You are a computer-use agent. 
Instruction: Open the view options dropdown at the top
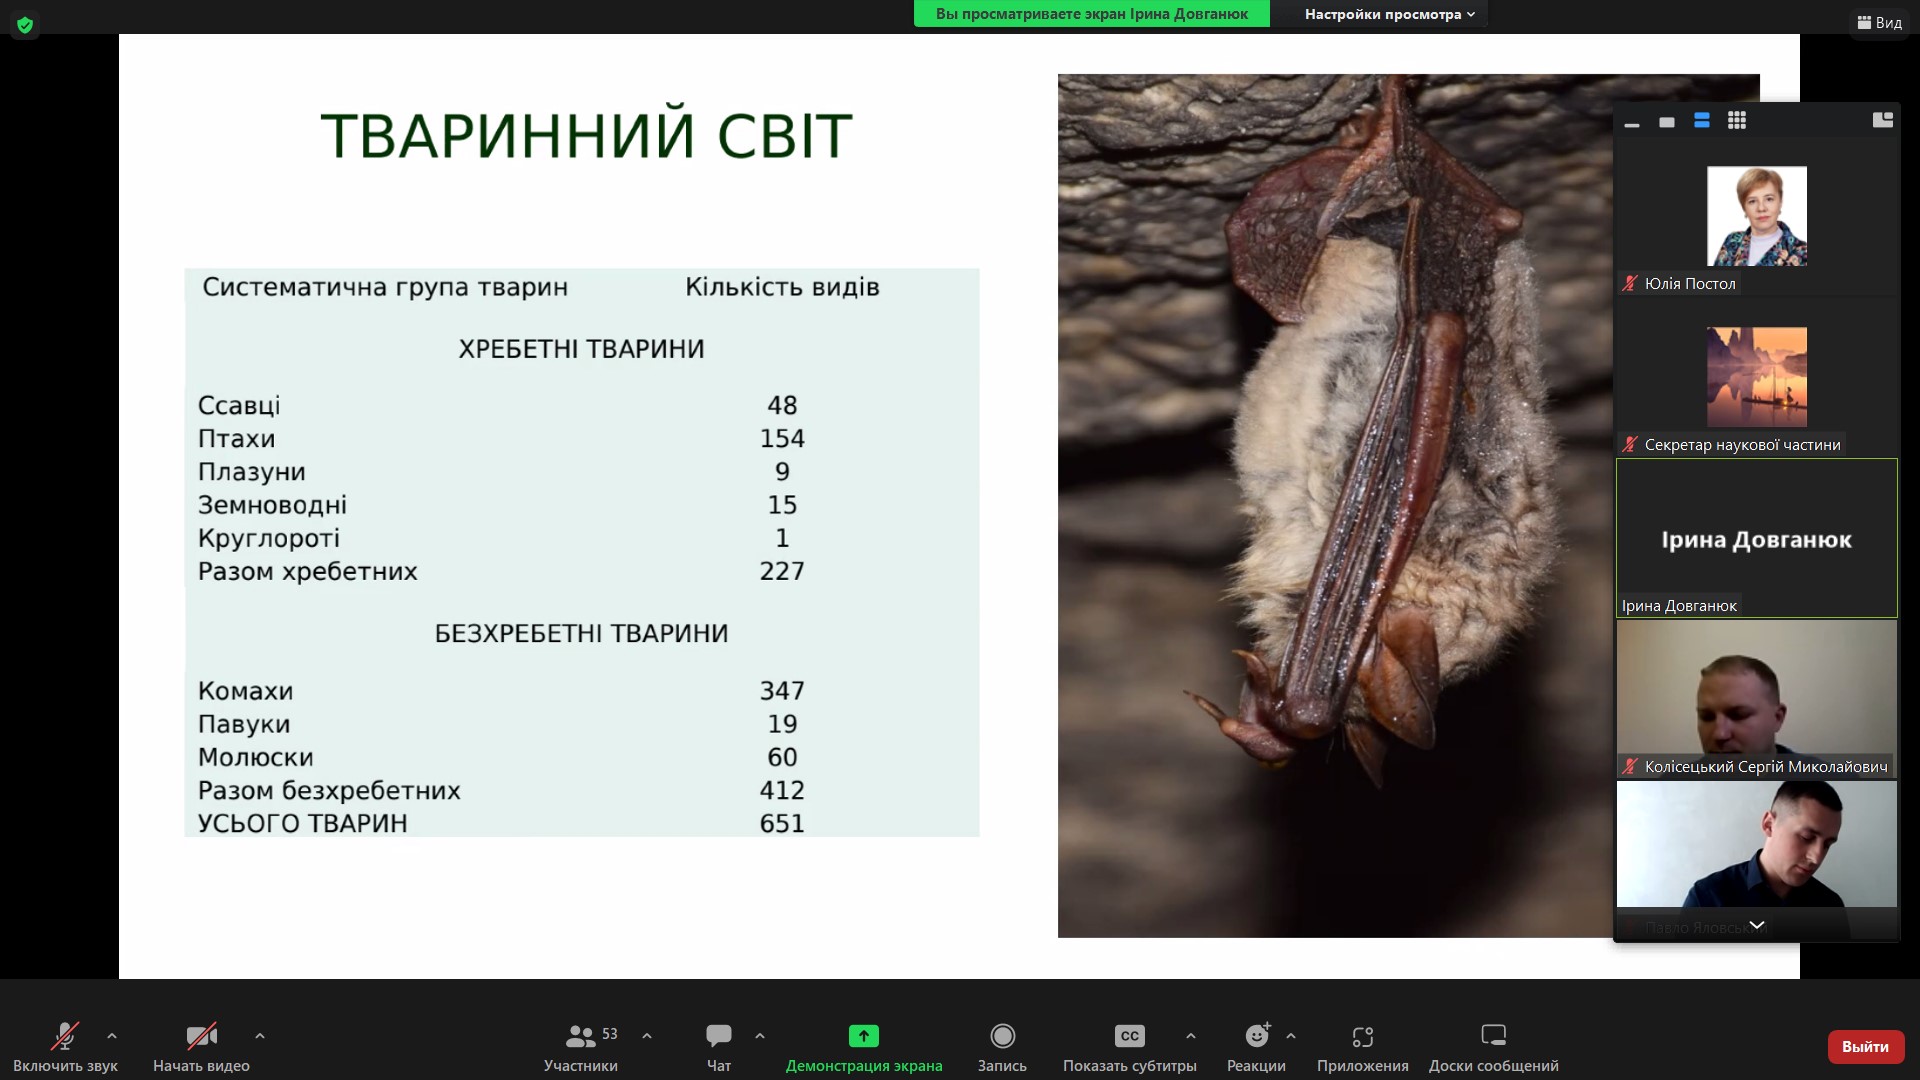click(1389, 14)
